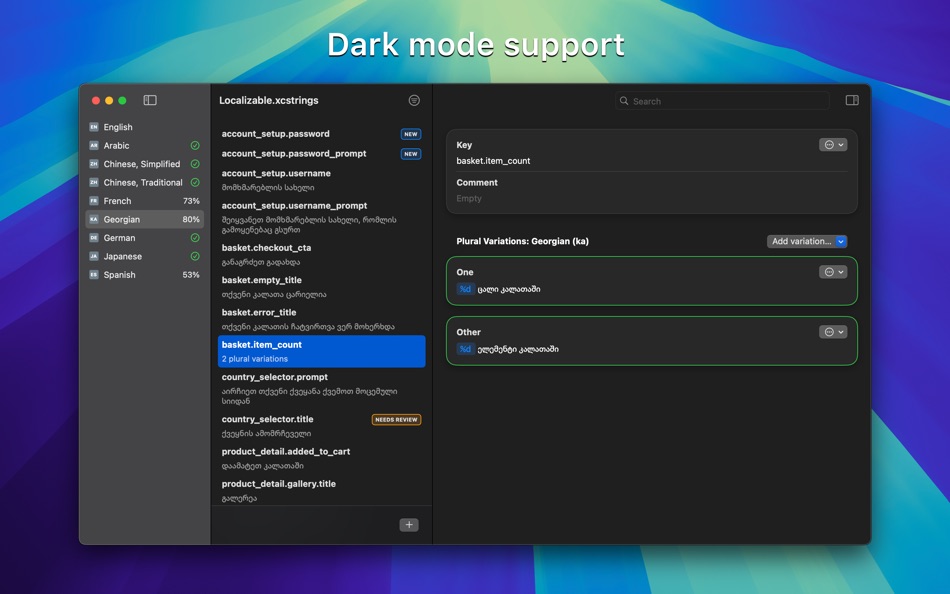The height and width of the screenshot is (594, 950).
Task: Select Spanish language at 53%
Action: point(144,275)
